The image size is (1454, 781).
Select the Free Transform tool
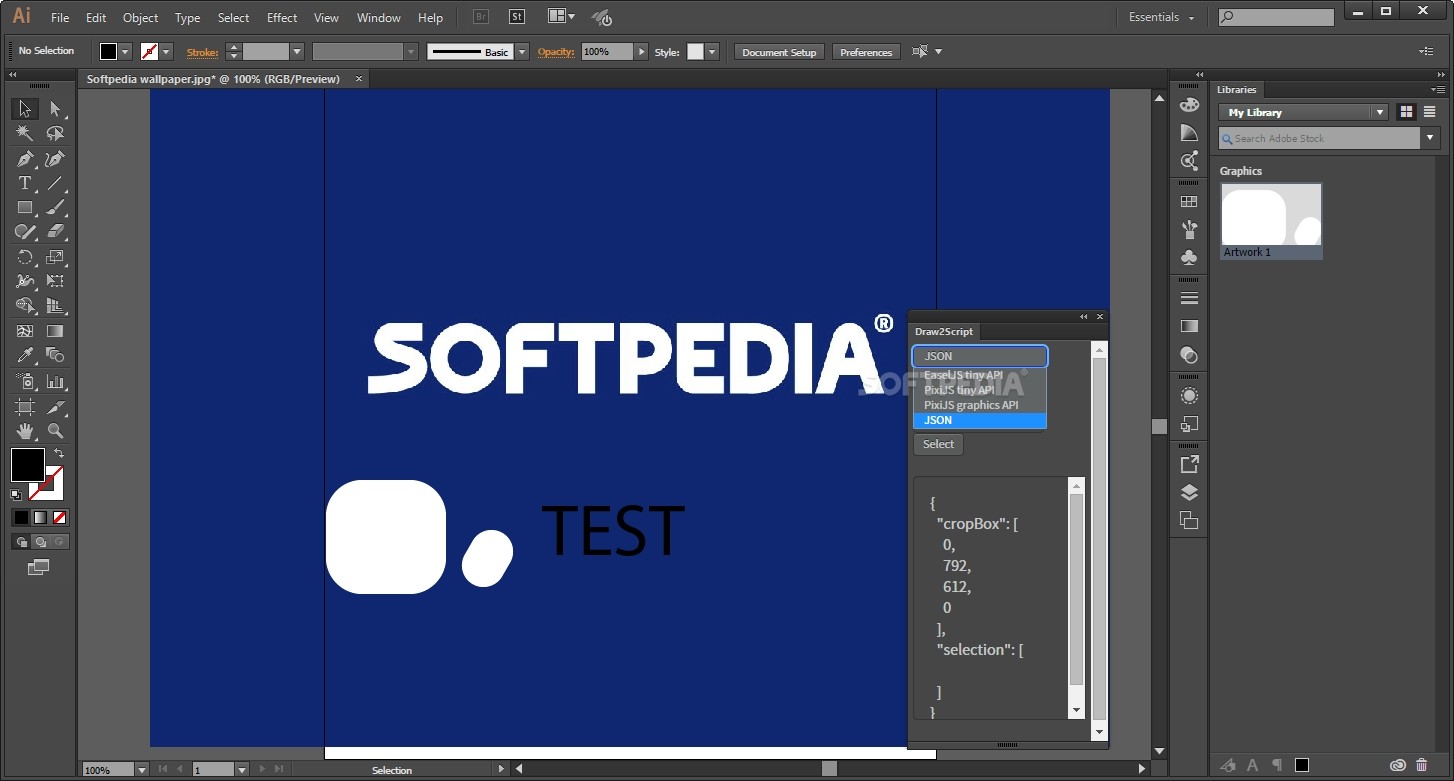55,282
